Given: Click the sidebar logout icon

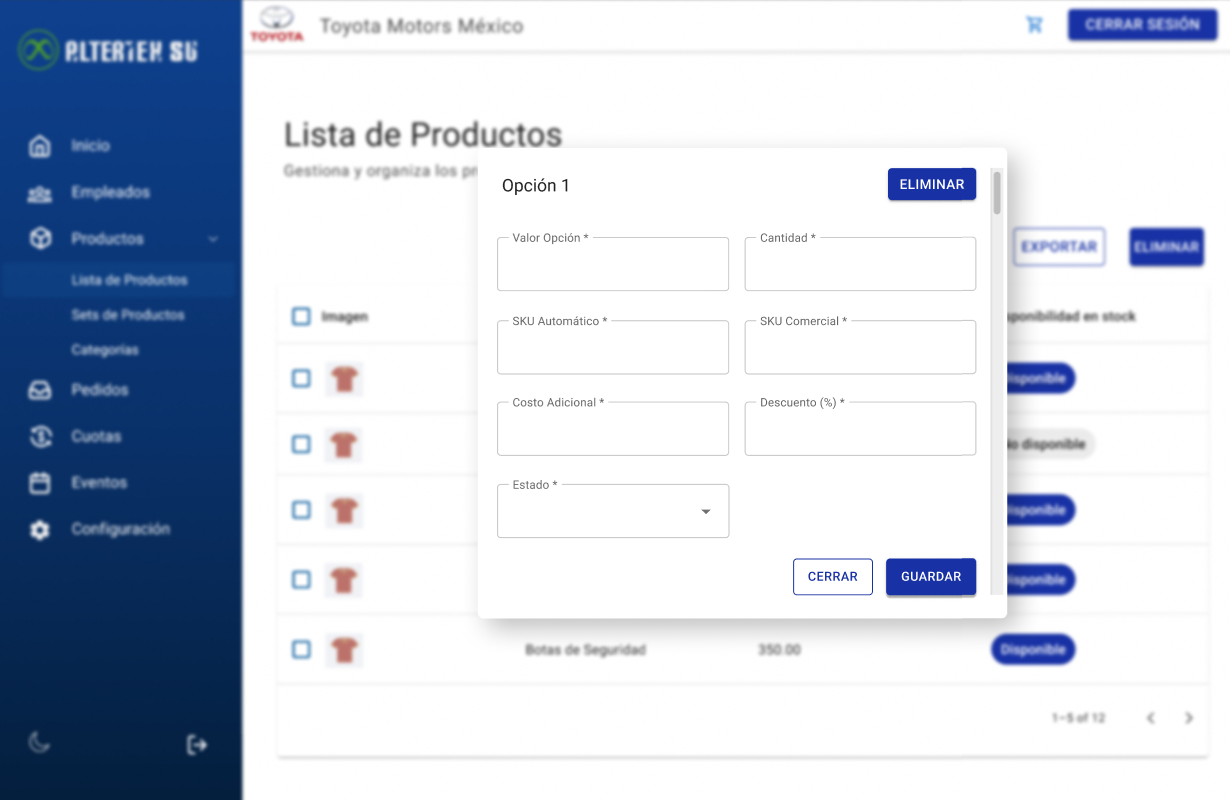Looking at the screenshot, I should [197, 744].
